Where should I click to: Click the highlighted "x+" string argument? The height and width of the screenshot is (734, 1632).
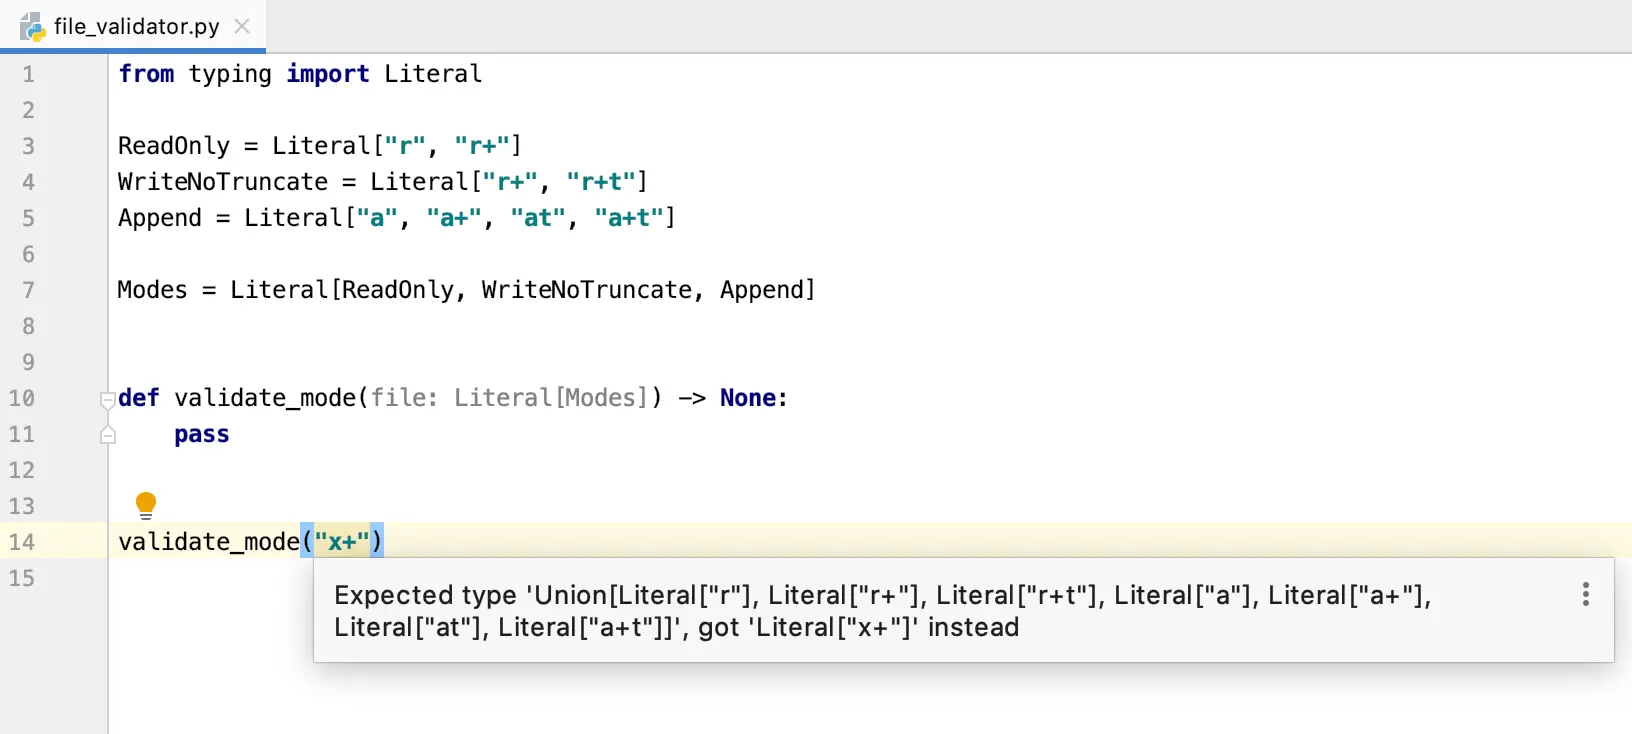pyautogui.click(x=342, y=542)
